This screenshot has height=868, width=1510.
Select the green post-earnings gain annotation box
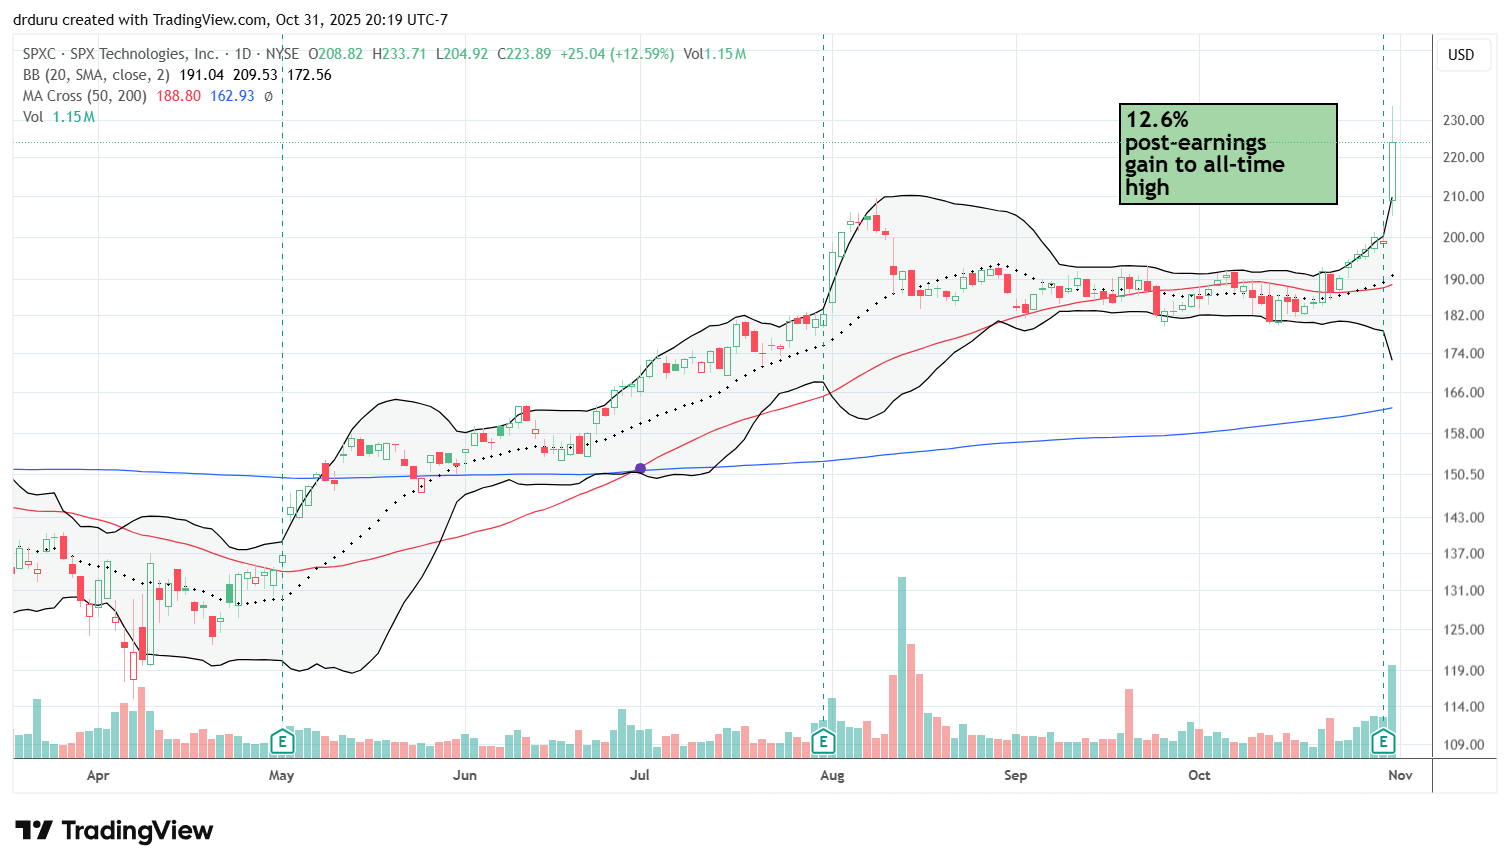pyautogui.click(x=1228, y=154)
